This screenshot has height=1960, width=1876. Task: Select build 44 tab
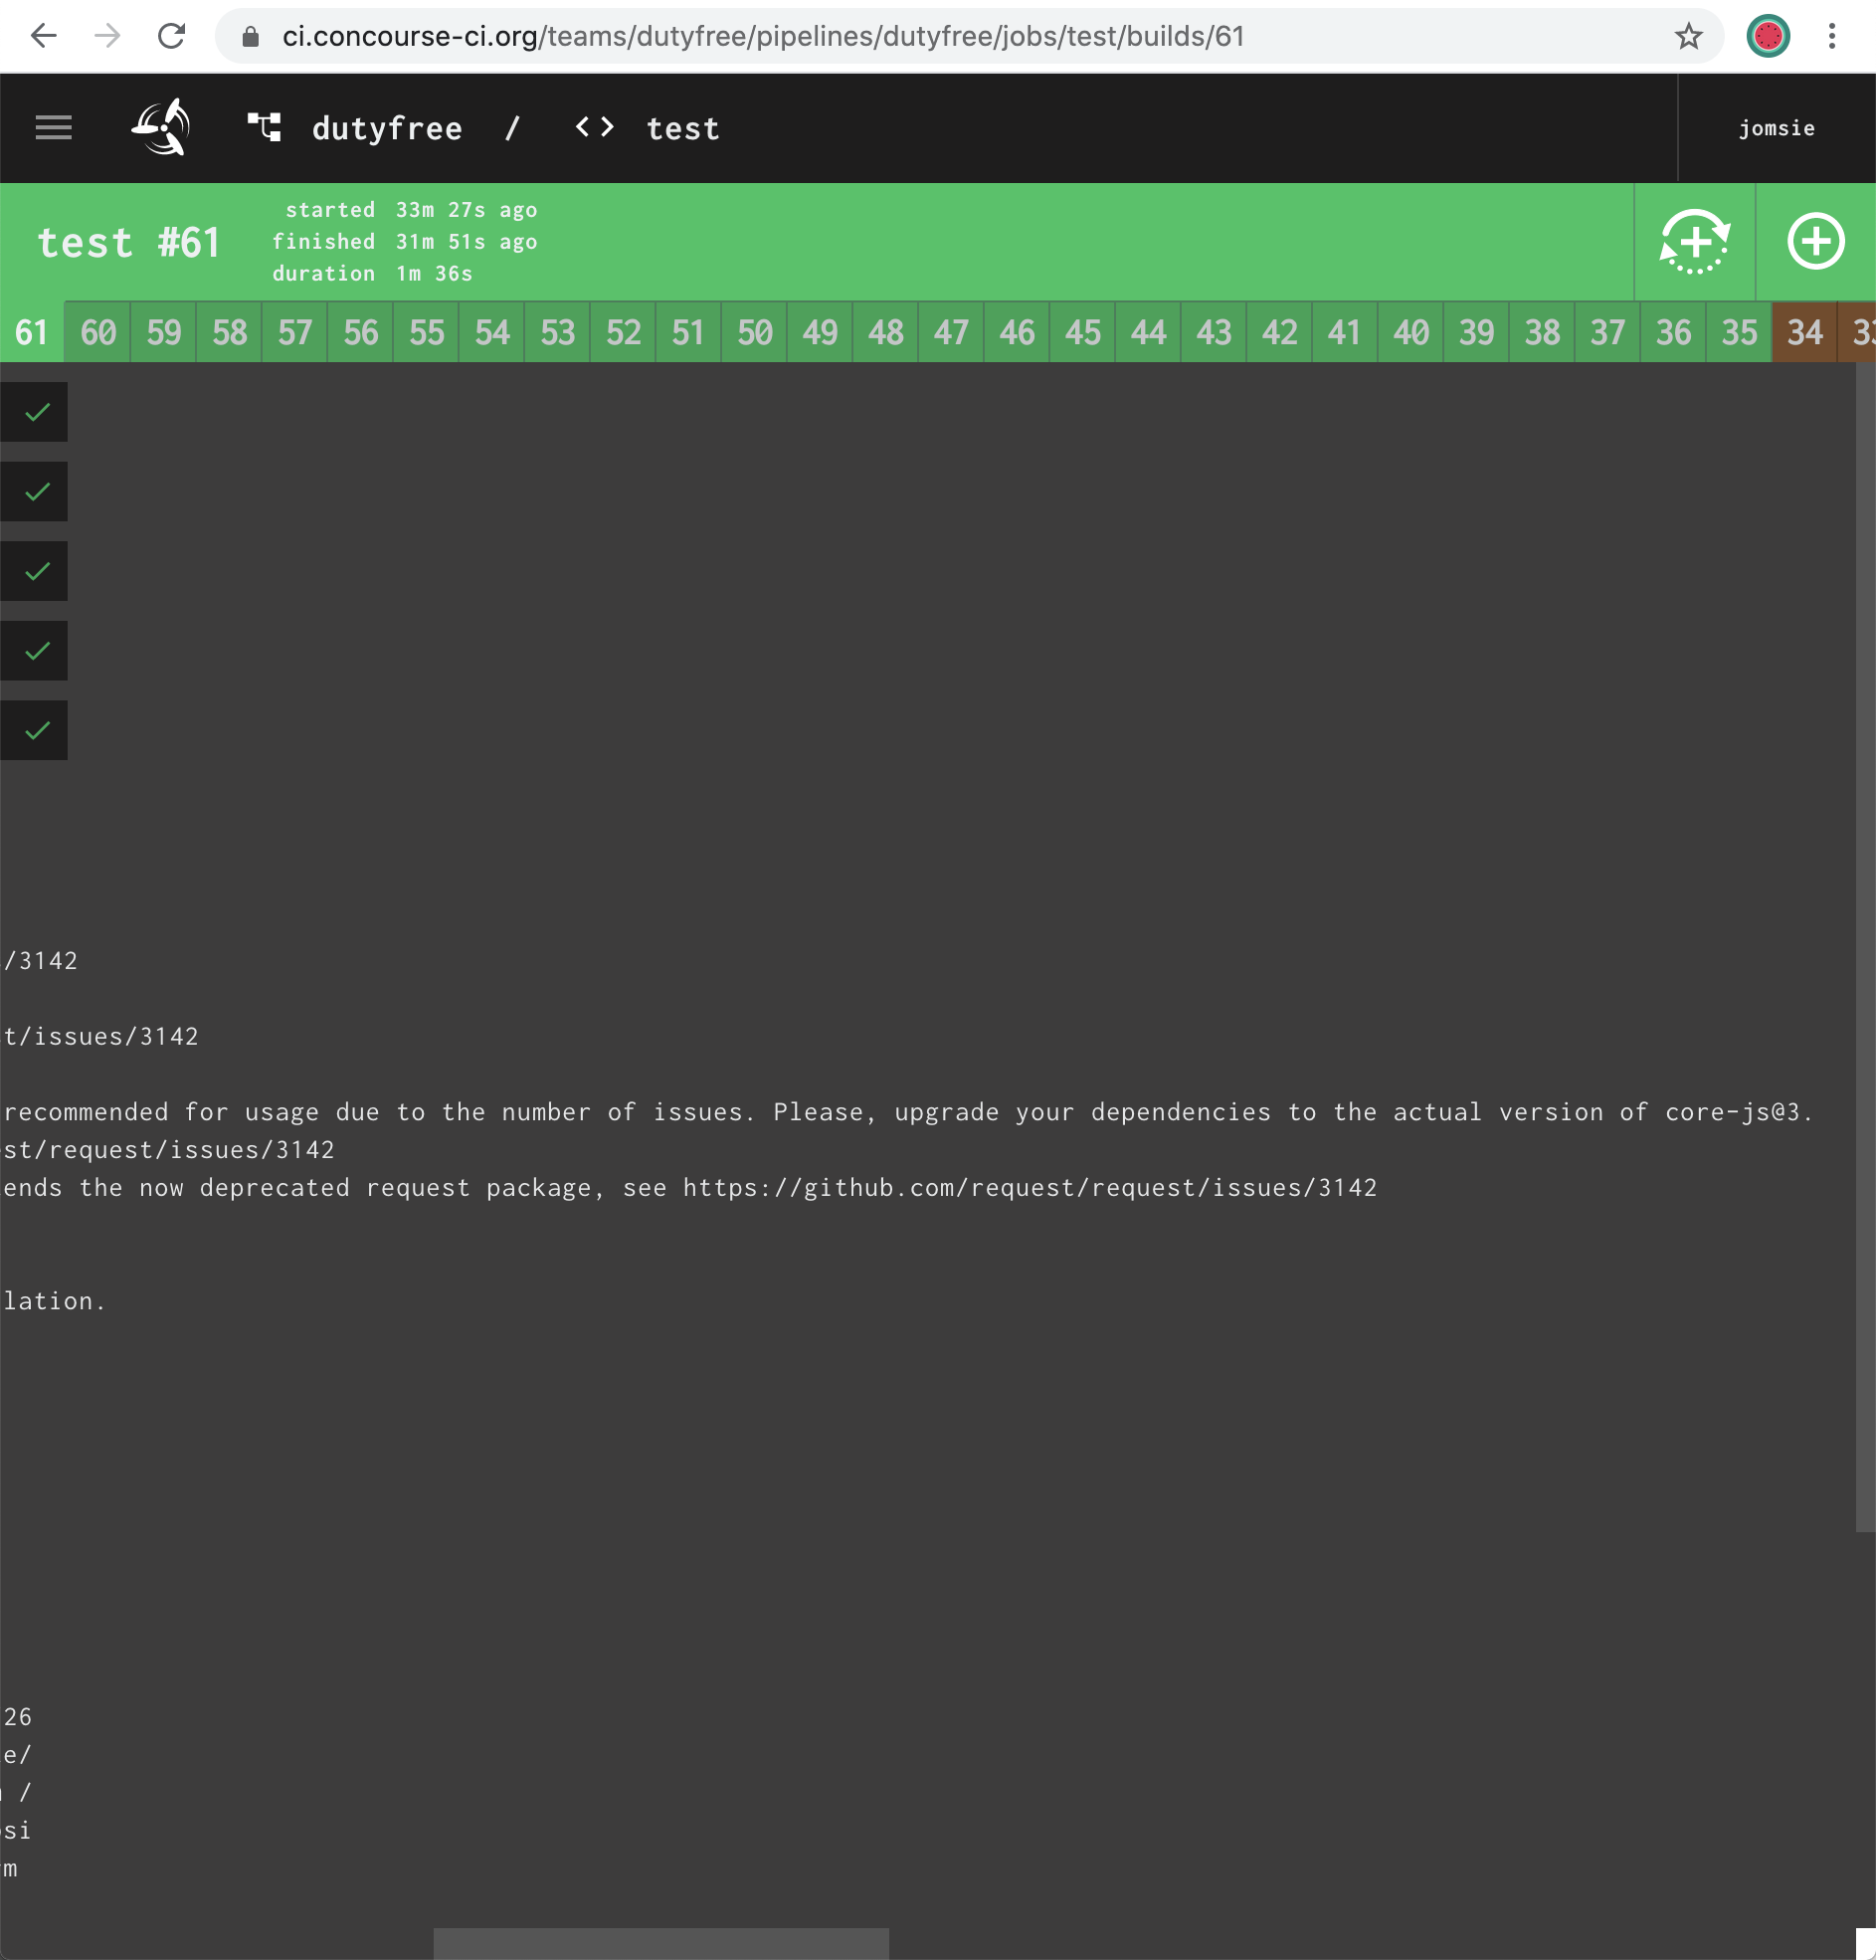tap(1148, 332)
